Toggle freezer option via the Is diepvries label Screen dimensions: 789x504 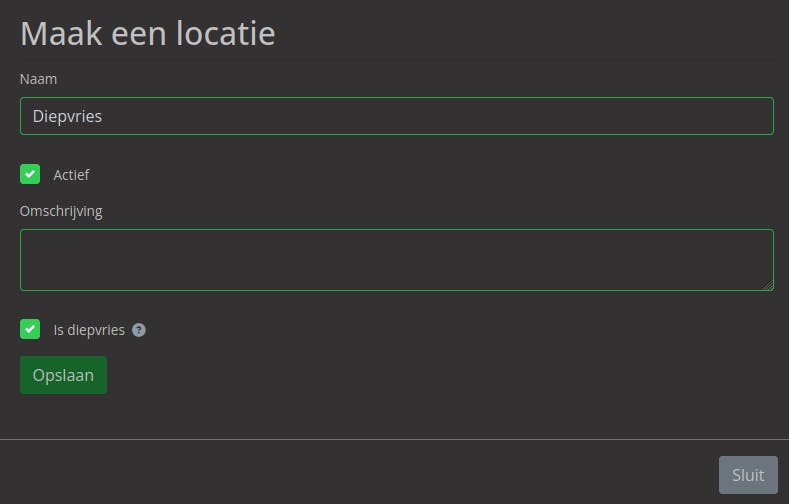point(89,330)
